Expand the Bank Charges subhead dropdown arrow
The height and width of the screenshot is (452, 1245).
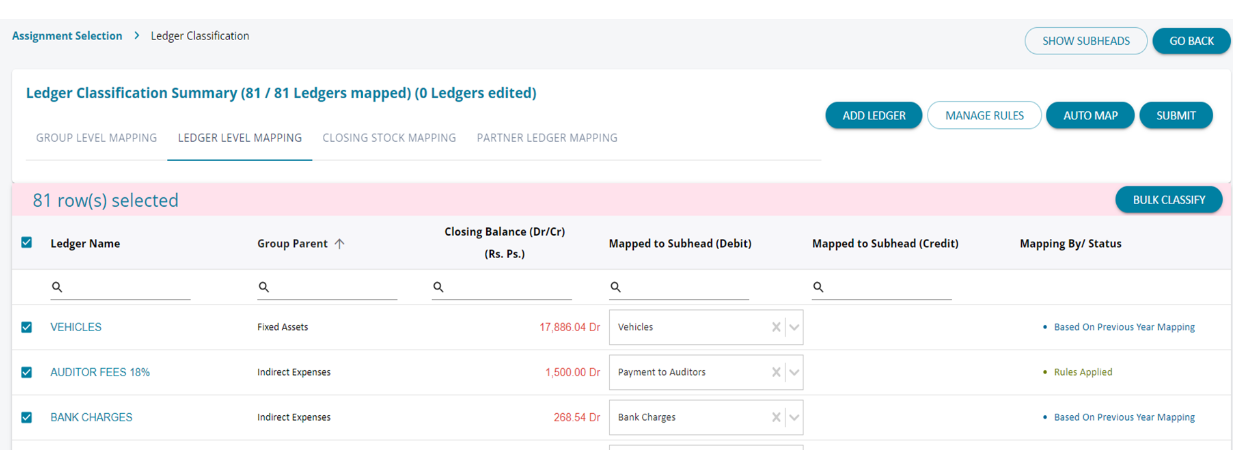click(794, 417)
